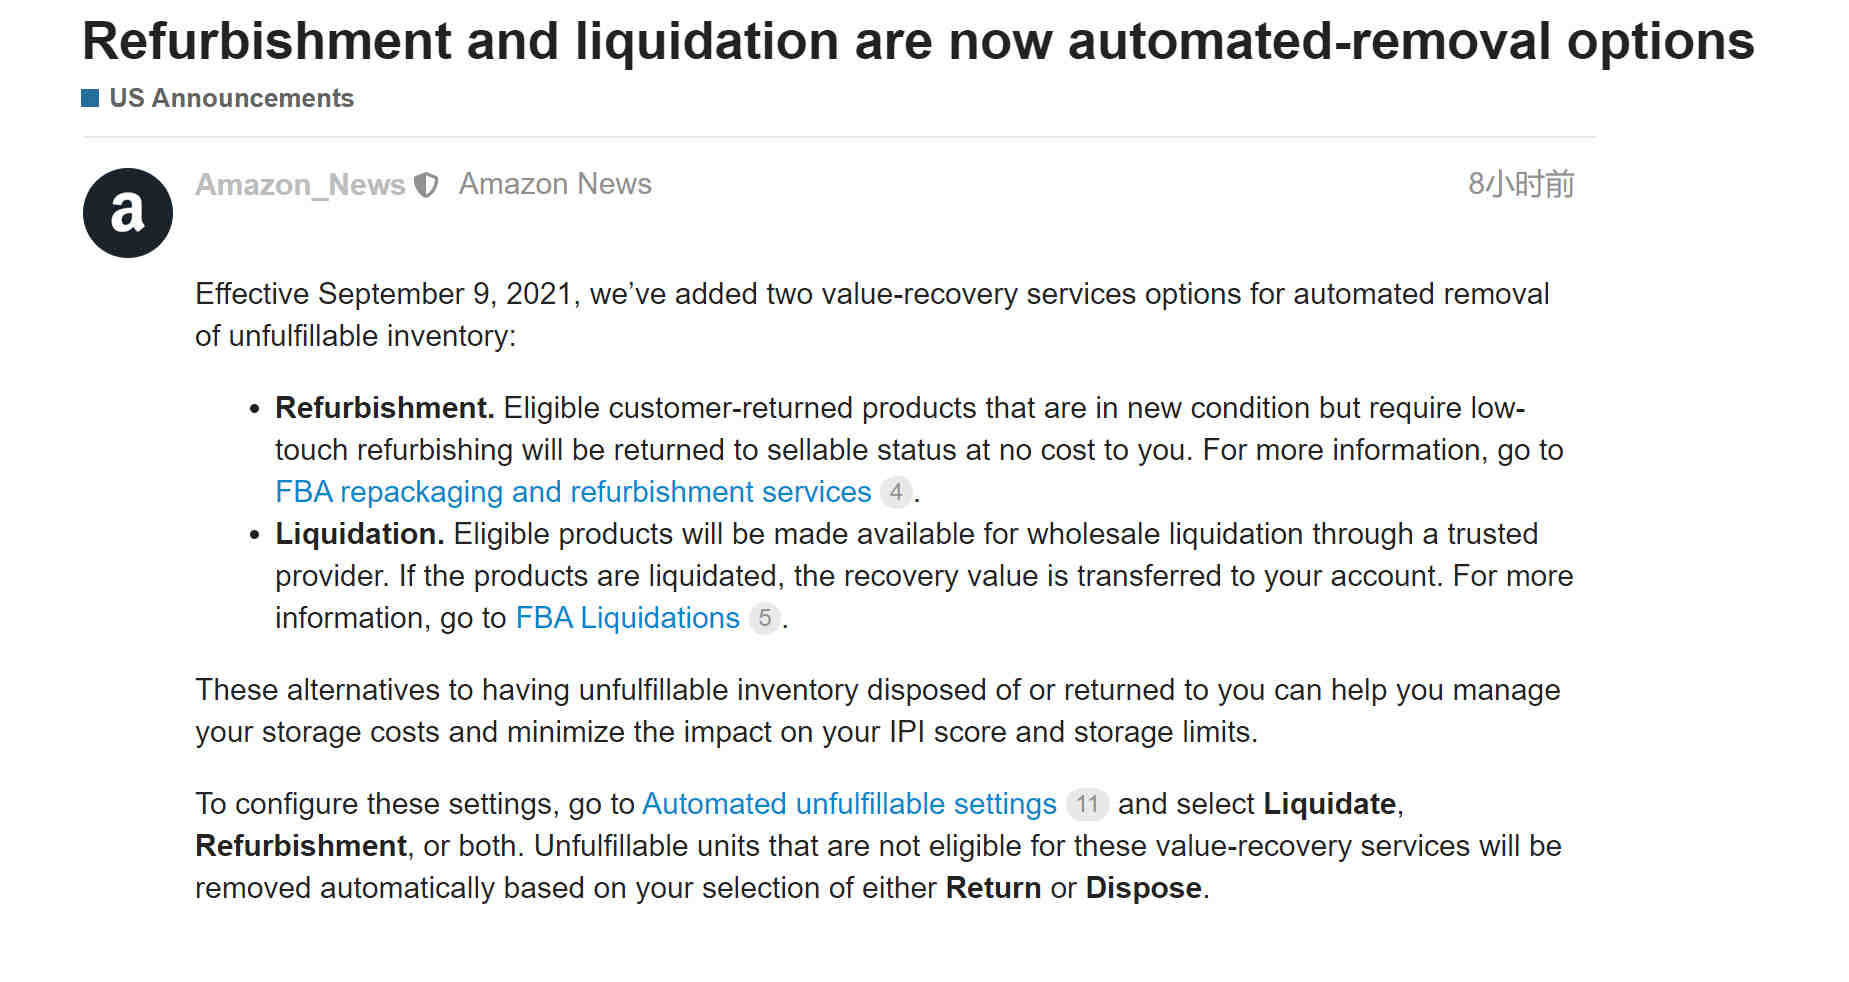This screenshot has width=1849, height=982.
Task: Go to Automated unfulfillable settings link
Action: tap(849, 804)
